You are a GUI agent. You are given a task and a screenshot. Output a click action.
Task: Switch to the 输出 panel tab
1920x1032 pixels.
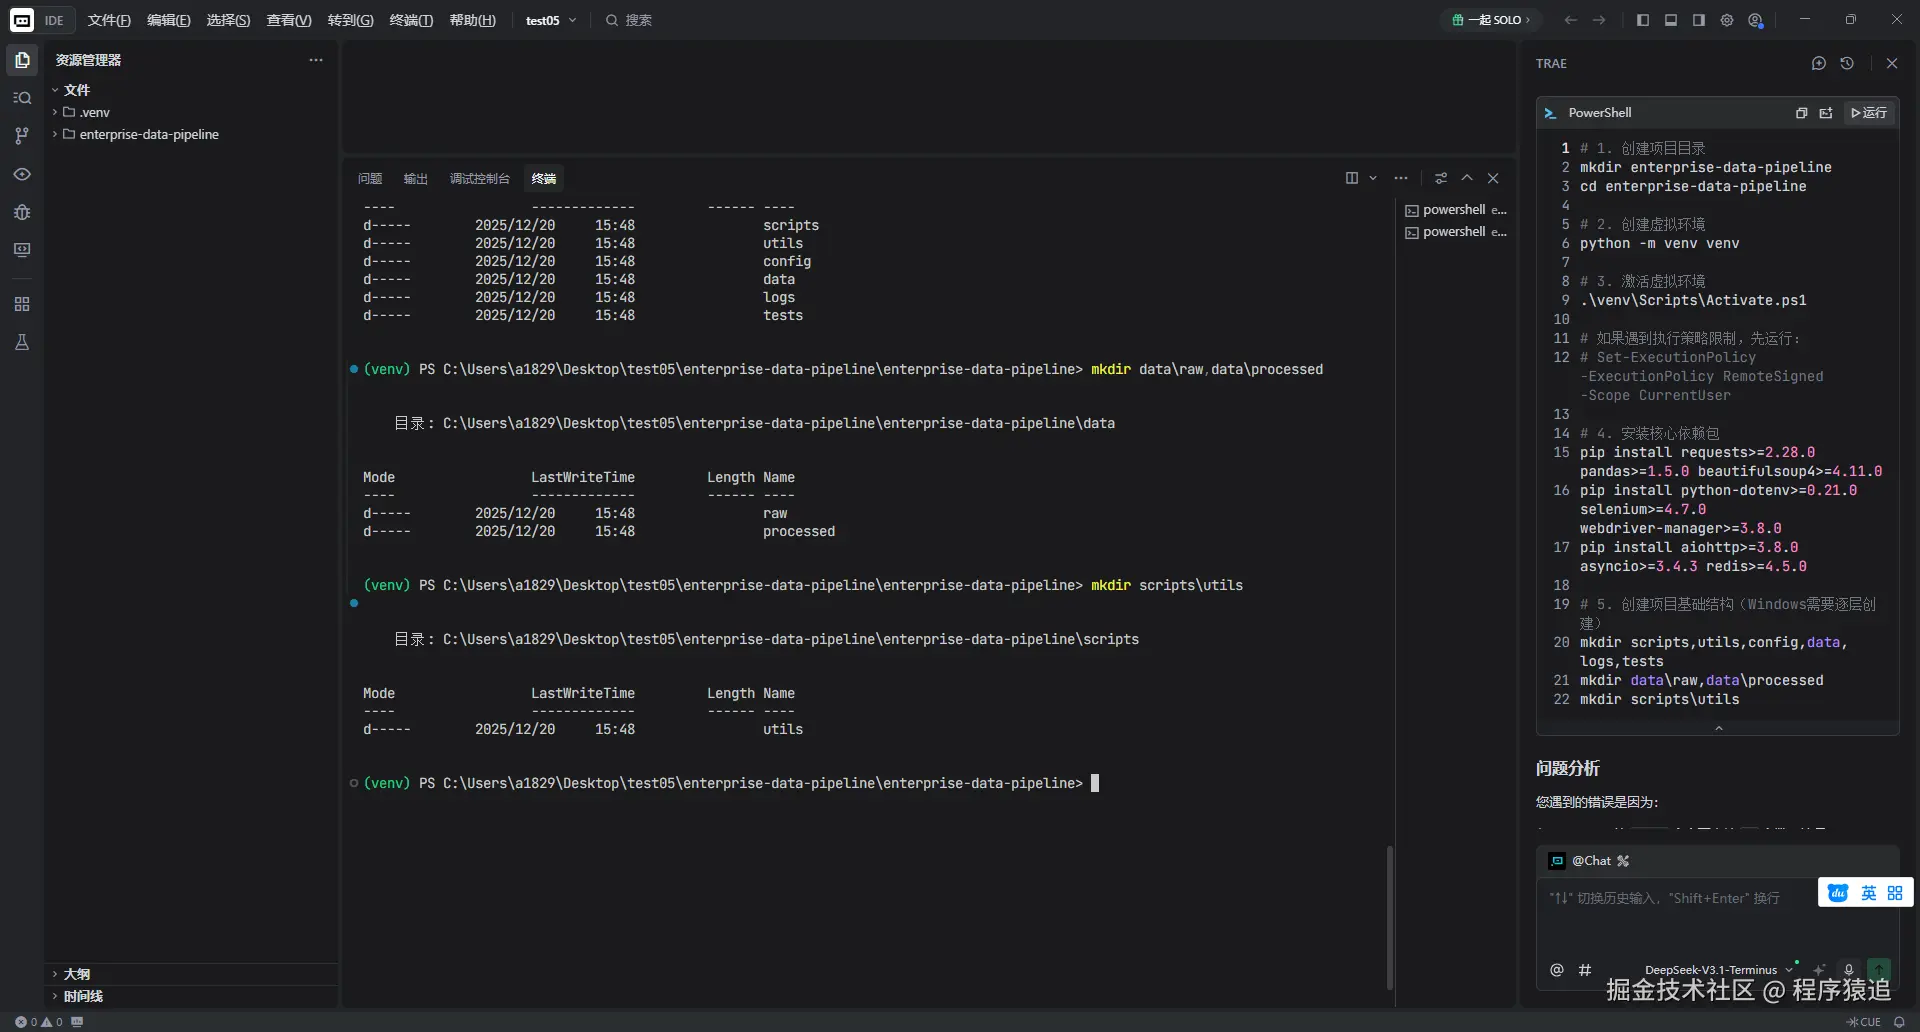(x=415, y=179)
